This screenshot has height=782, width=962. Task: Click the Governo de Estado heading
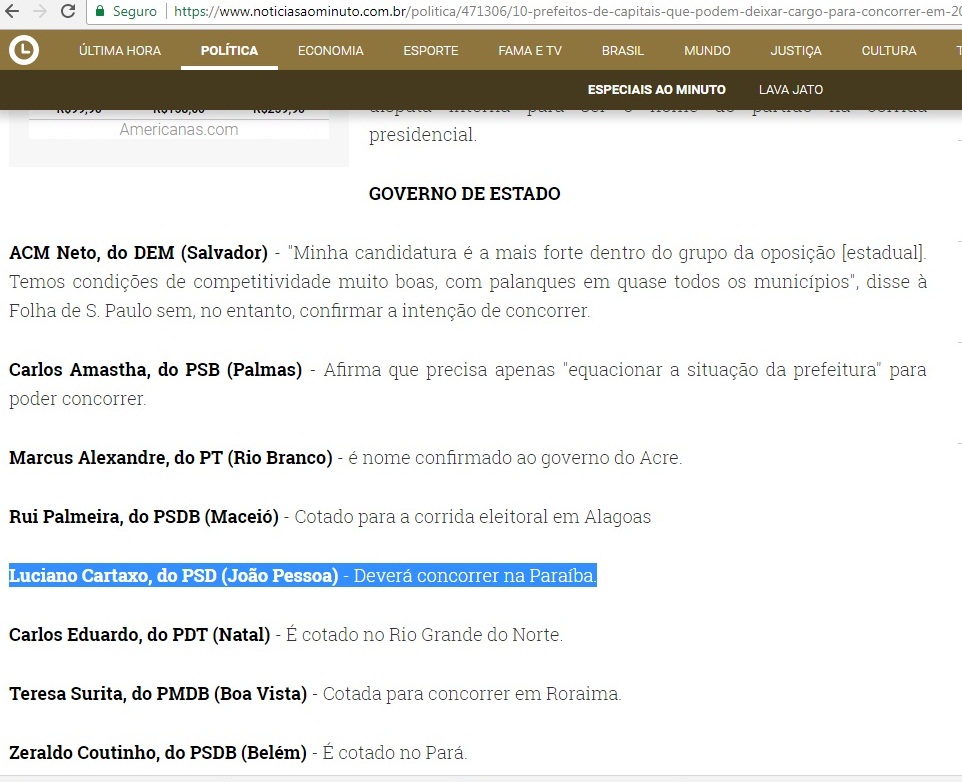(464, 194)
